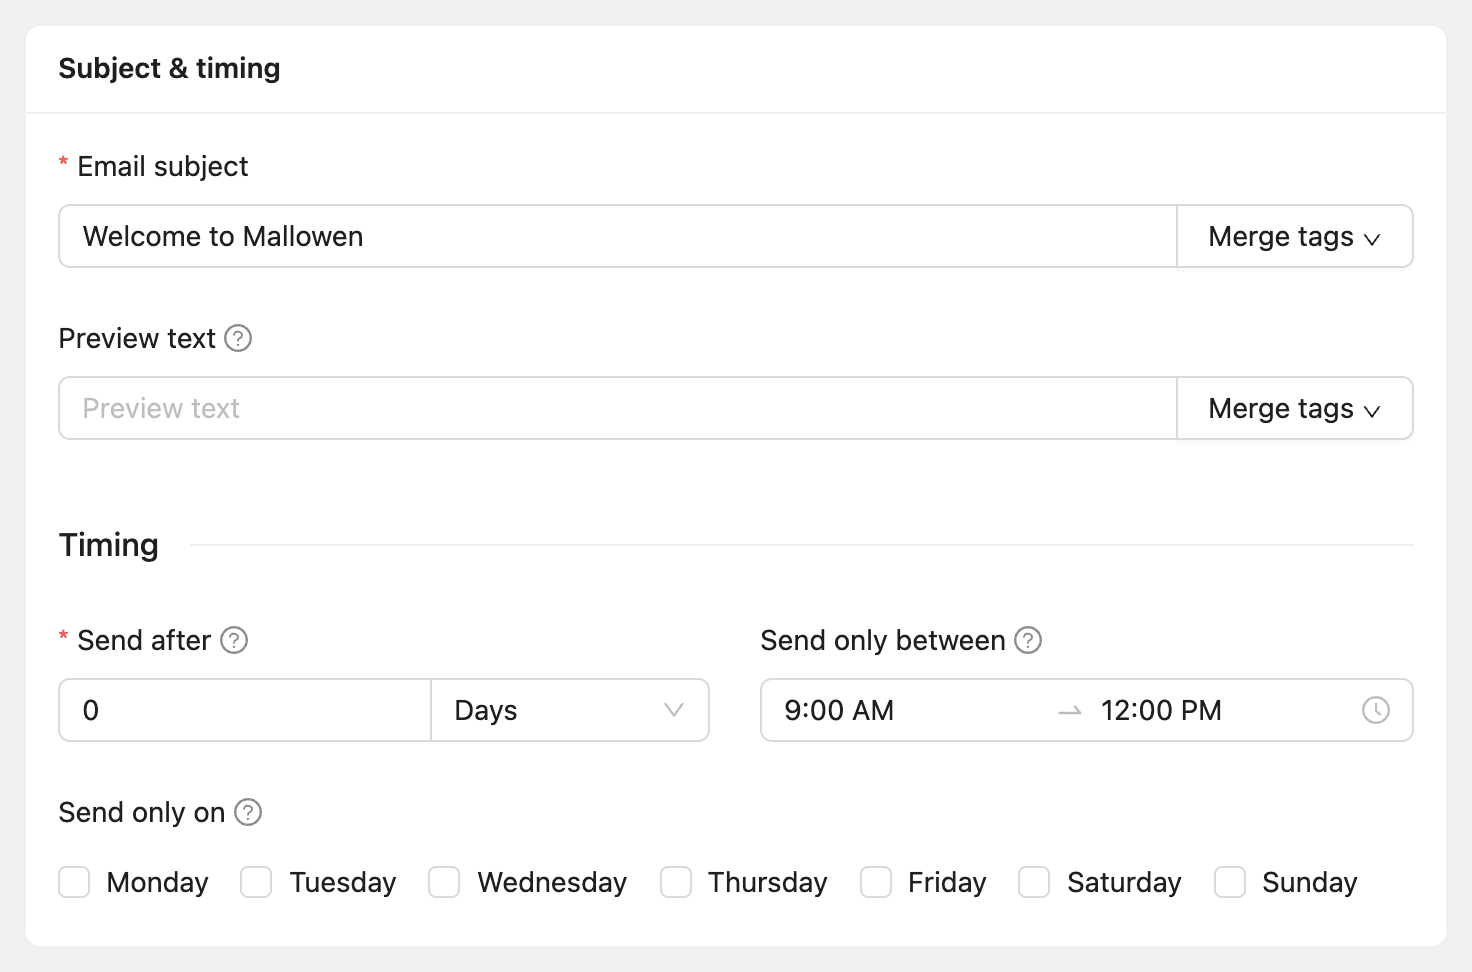Screen dimensions: 1472x972
Task: Focus the Preview text input field
Action: [x=618, y=408]
